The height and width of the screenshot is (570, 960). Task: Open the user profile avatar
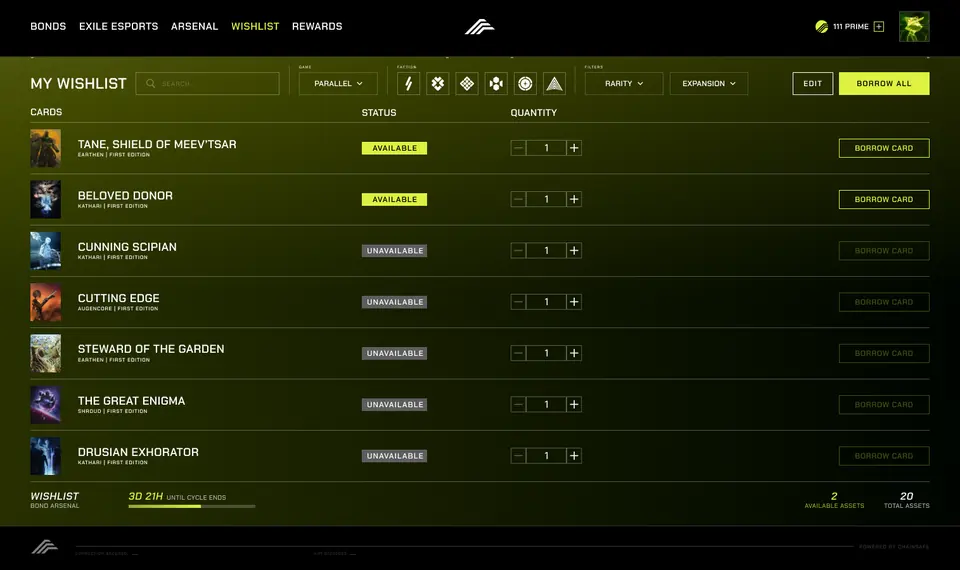click(914, 26)
